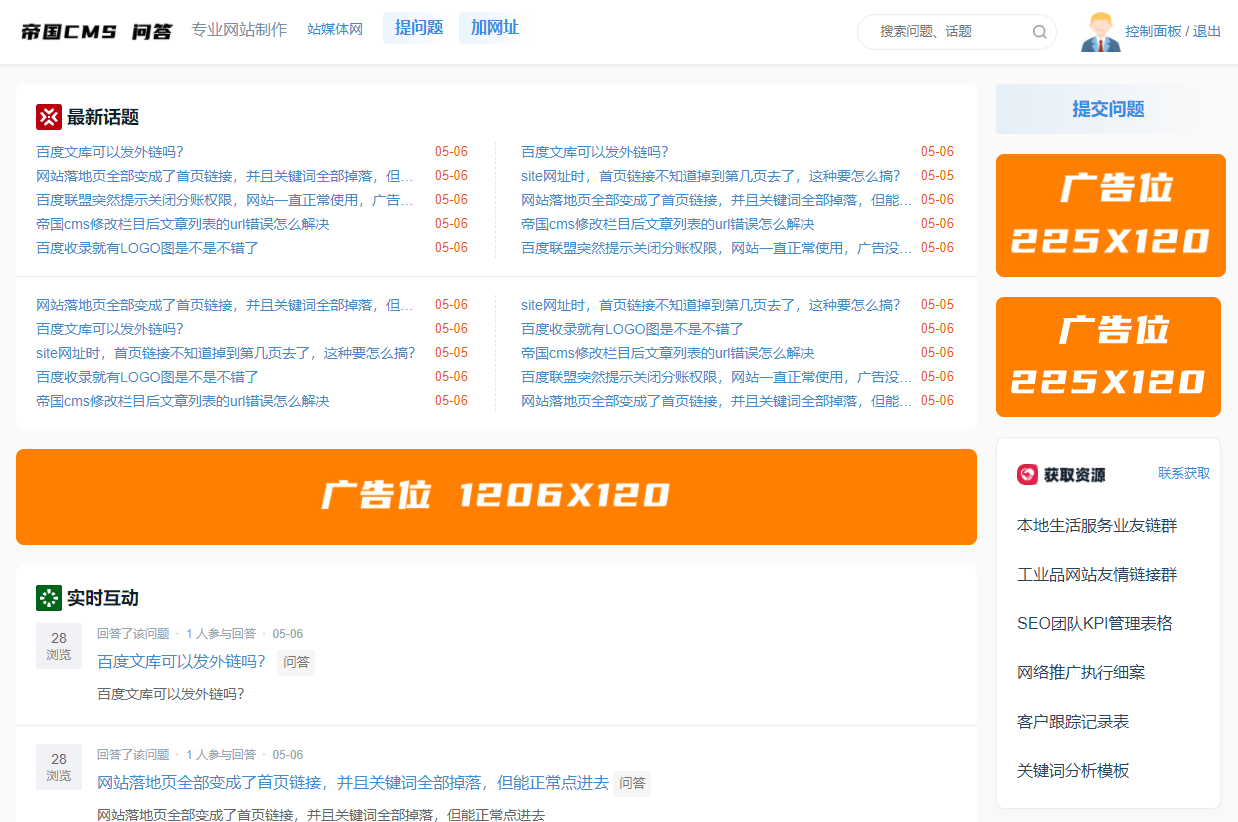
Task: Go to 站媒体网 in the top navigation
Action: pyautogui.click(x=334, y=30)
